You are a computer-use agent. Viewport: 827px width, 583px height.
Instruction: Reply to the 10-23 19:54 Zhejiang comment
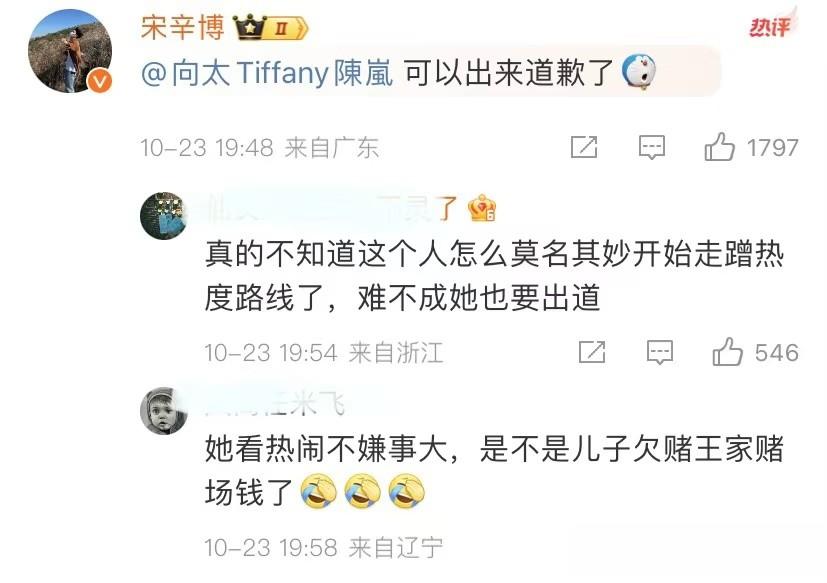(x=660, y=352)
